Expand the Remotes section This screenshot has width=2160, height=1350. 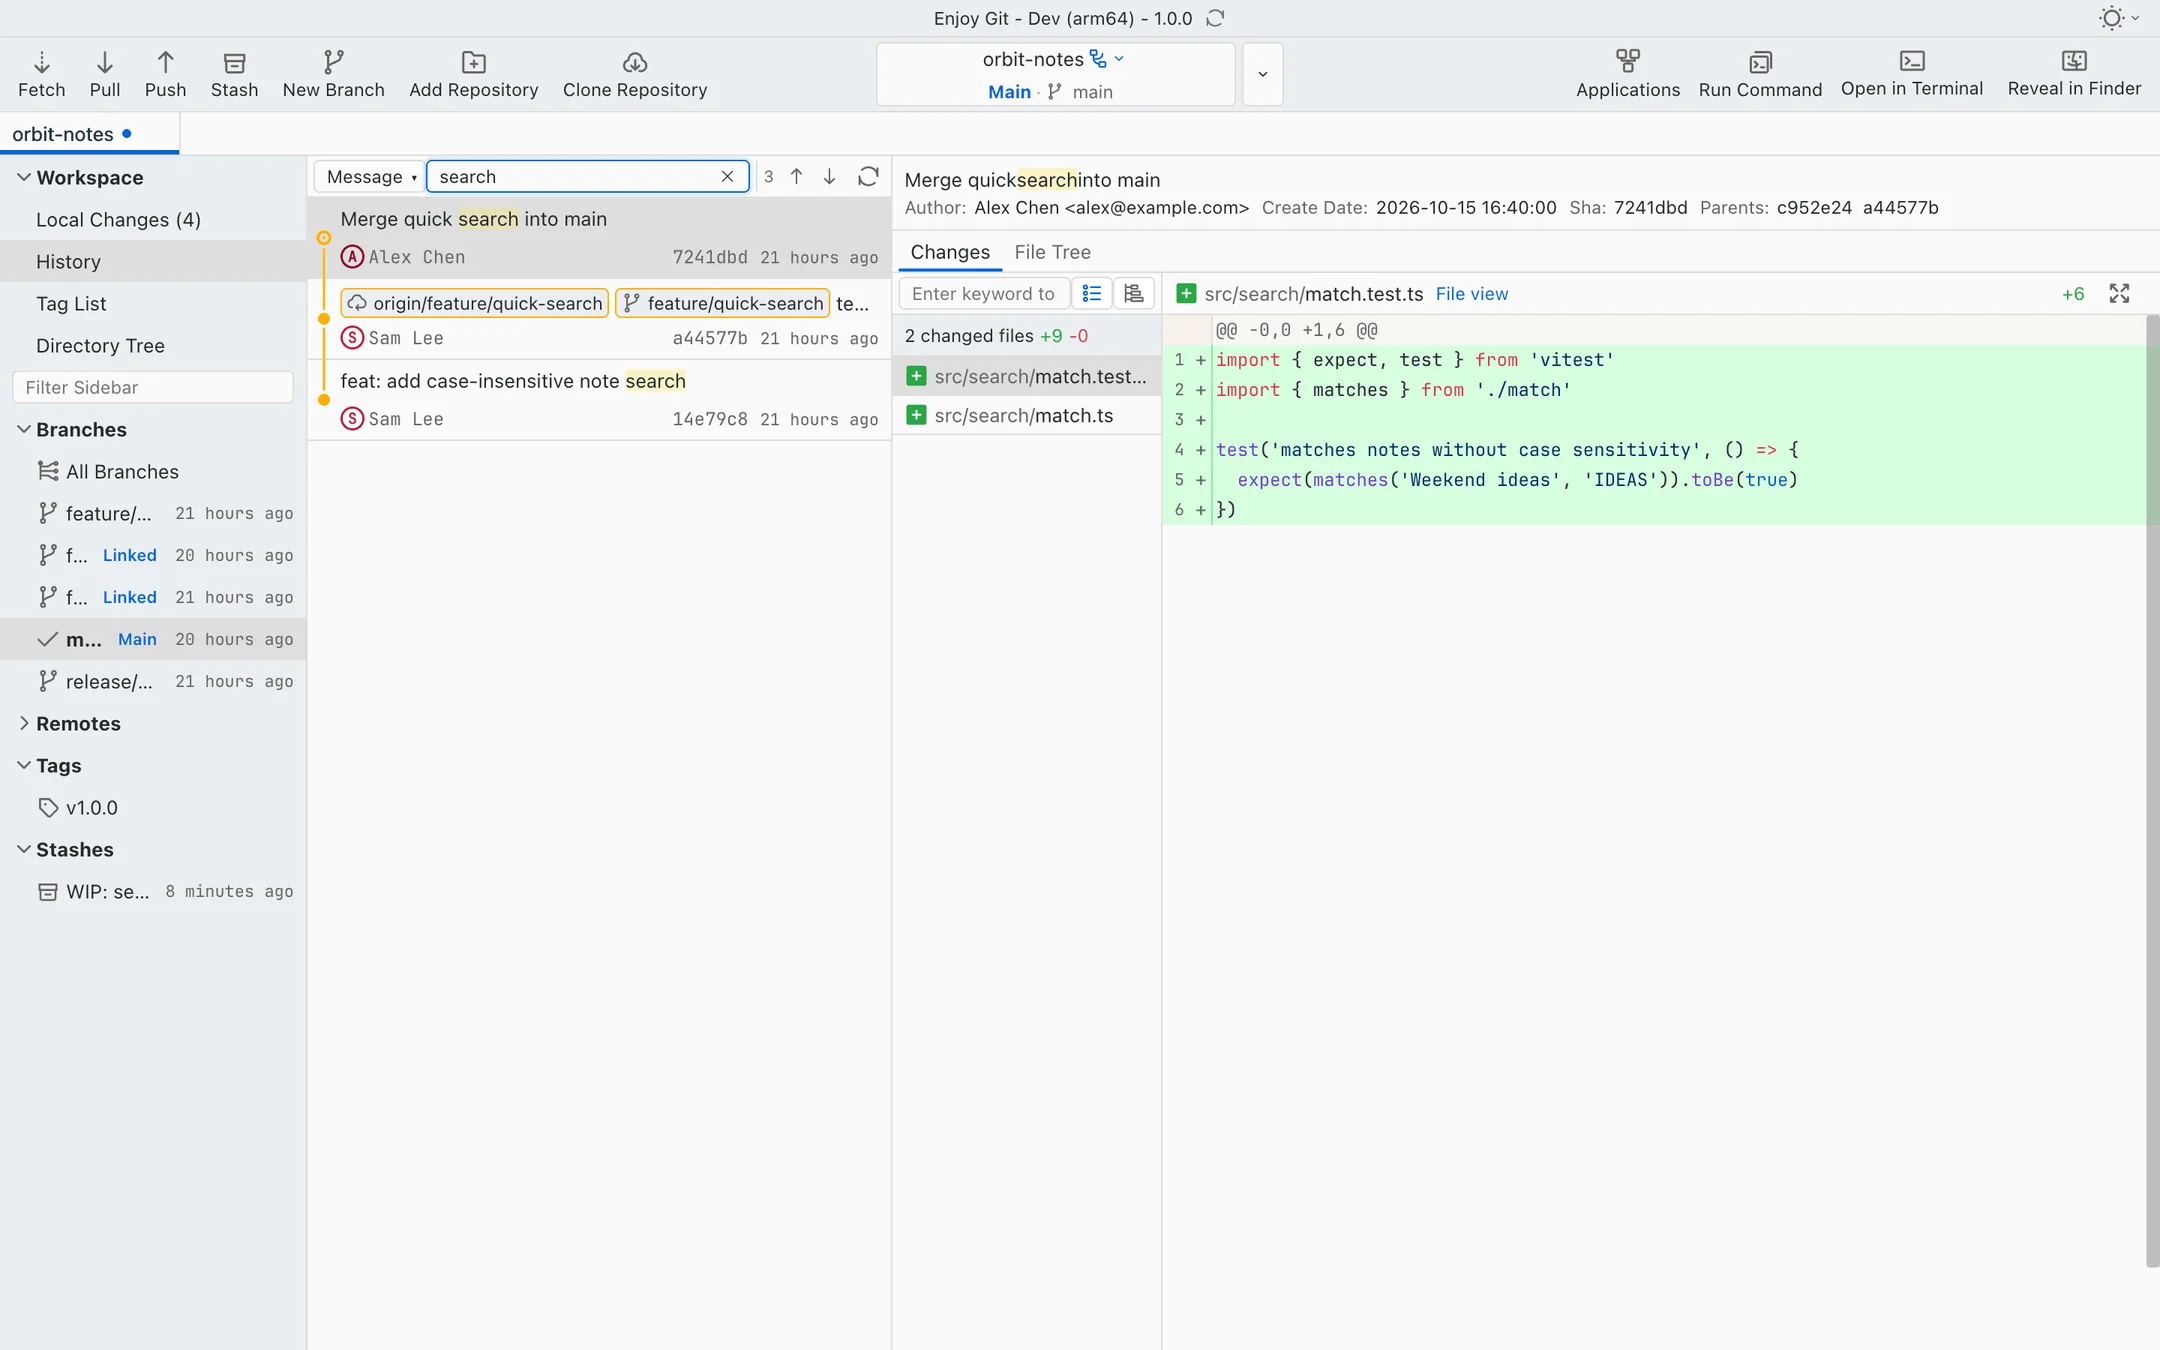pos(23,723)
